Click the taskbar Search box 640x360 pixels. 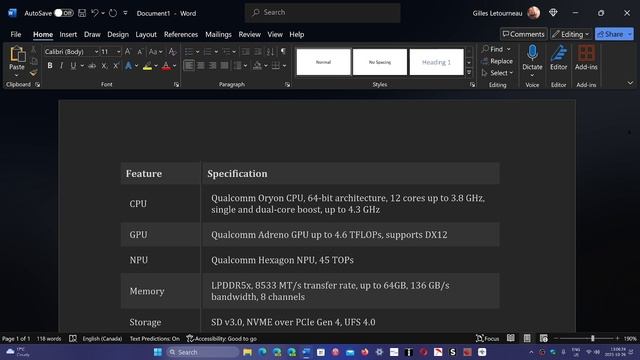(x=203, y=352)
